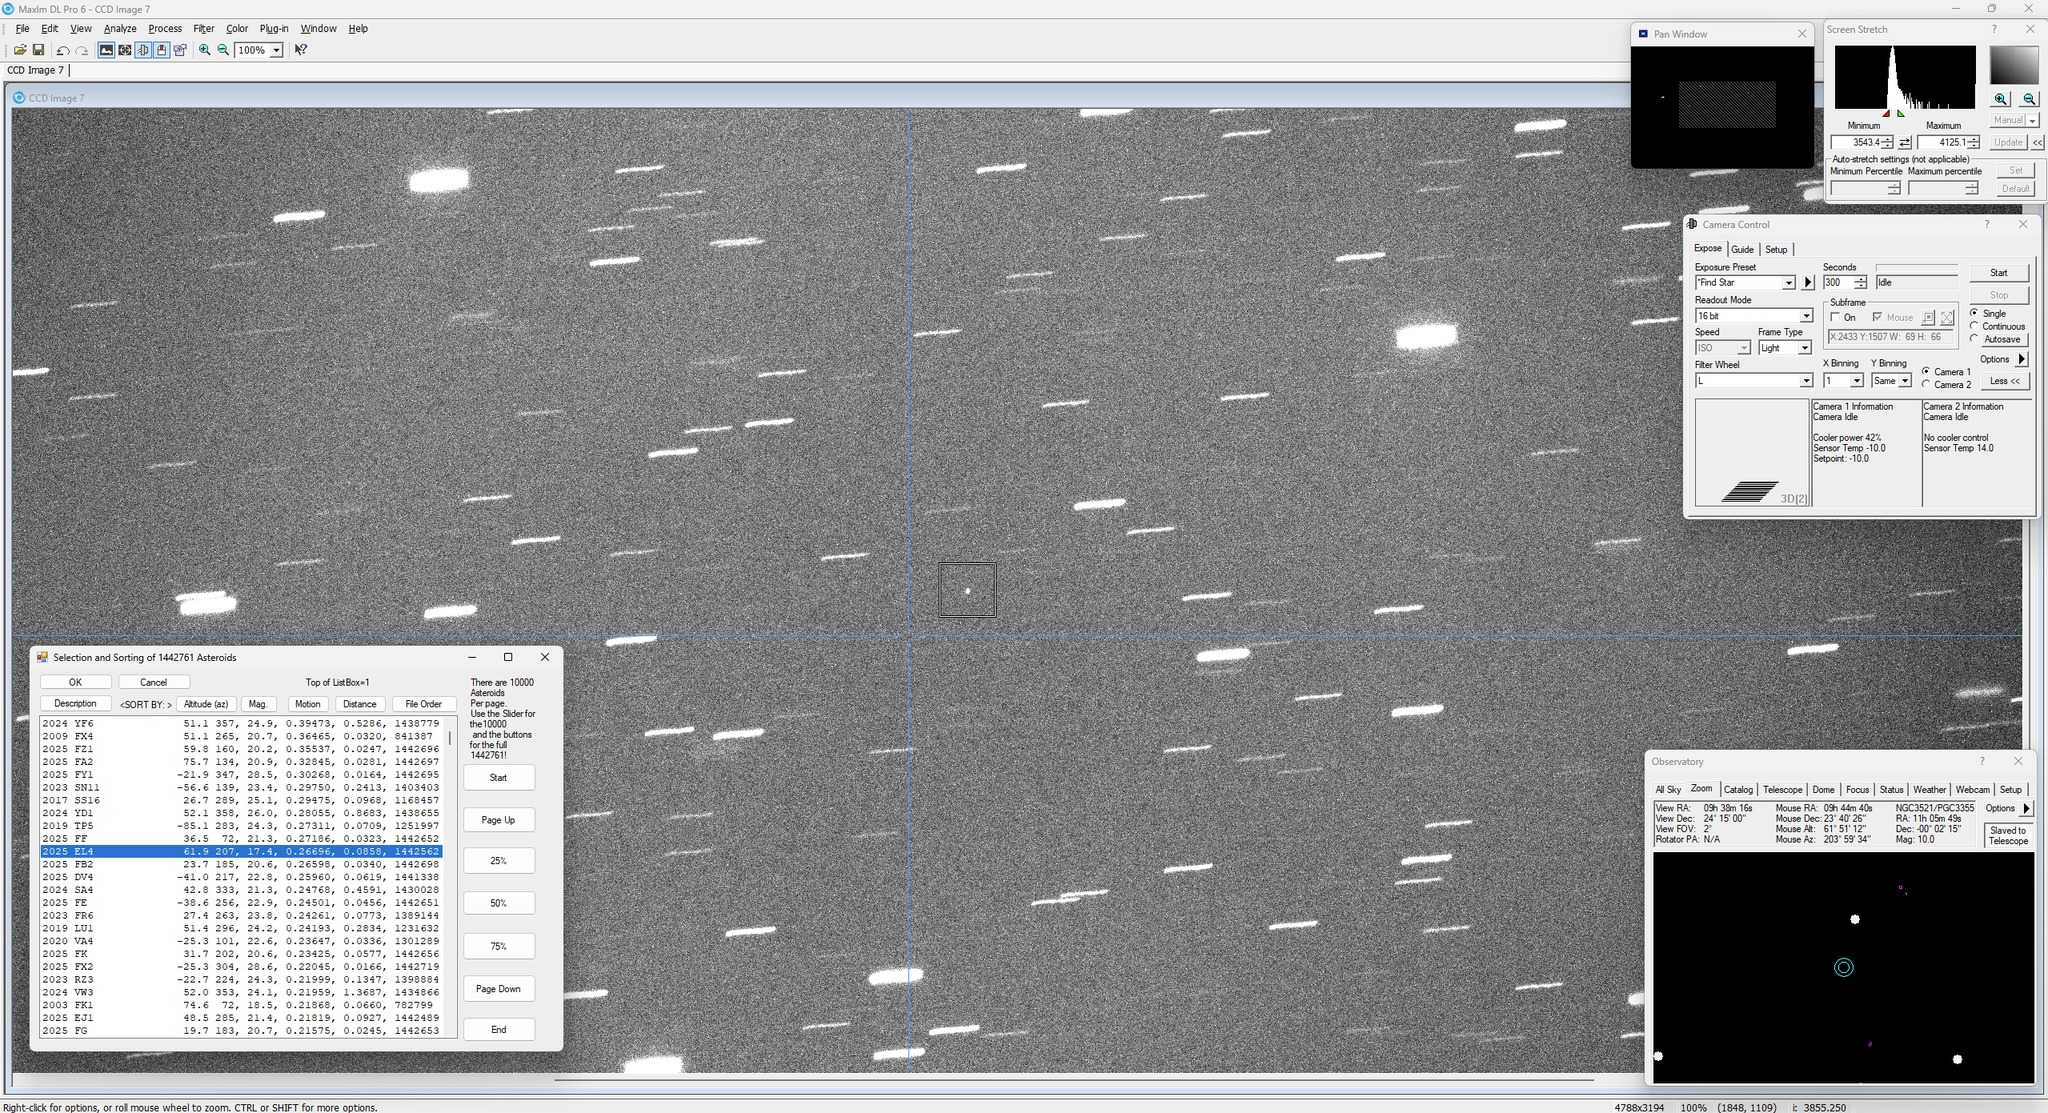Viewport: 2048px width, 1113px height.
Task: Click the zoom-in magnifier icon in Screen Stretch panel
Action: [1999, 99]
